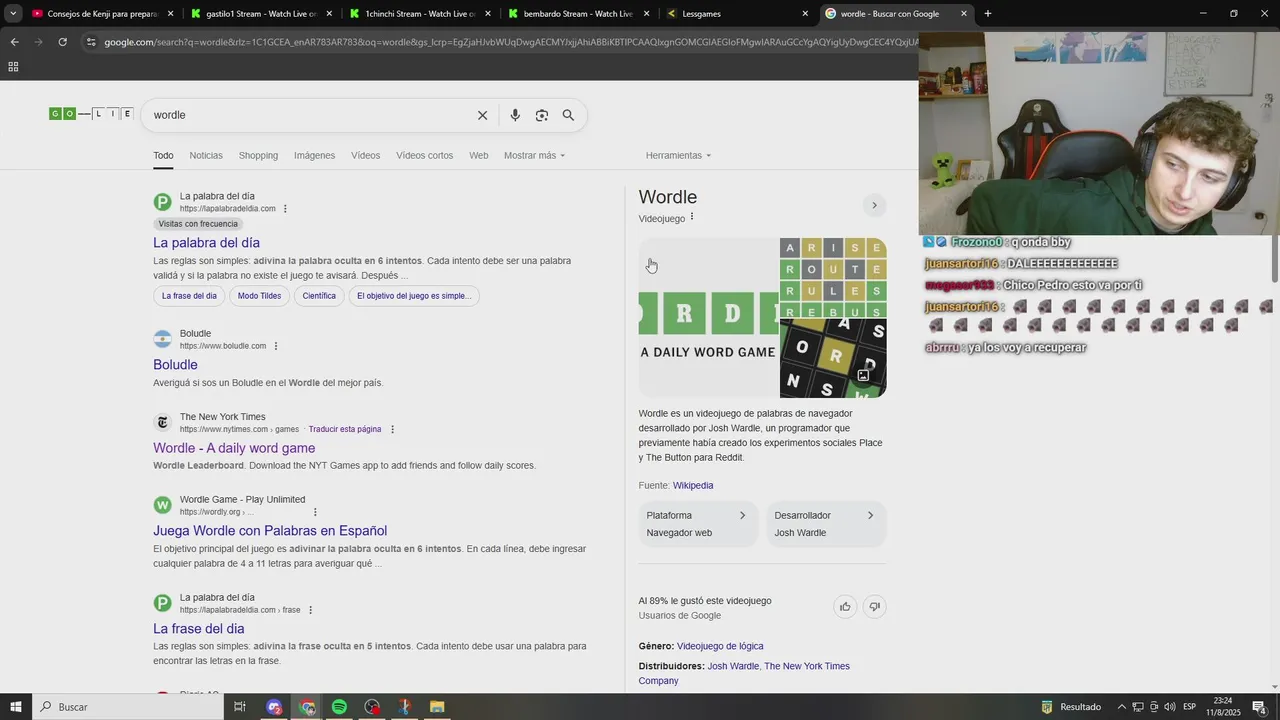Open the Wikipedia source link
1280x720 pixels.
(x=693, y=485)
